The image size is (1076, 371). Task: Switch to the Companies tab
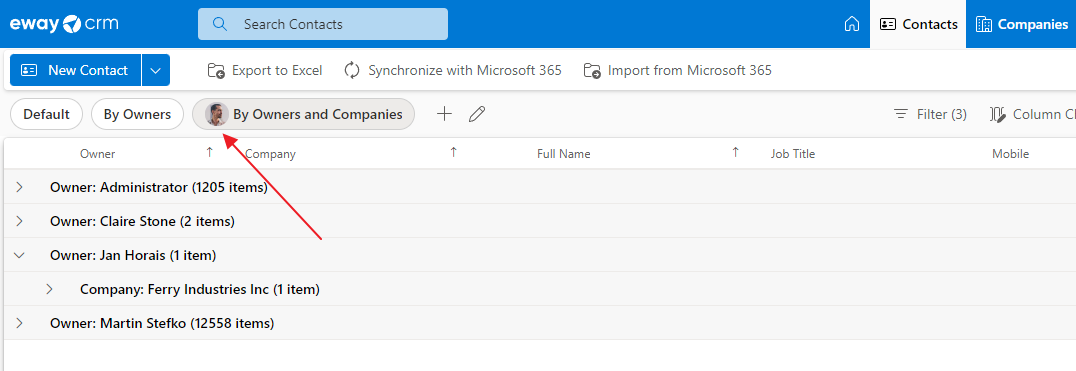click(1021, 24)
